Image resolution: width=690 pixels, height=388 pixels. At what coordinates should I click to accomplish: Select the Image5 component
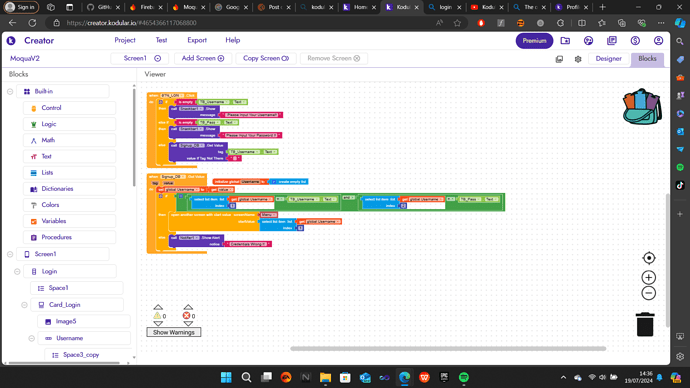(84, 322)
